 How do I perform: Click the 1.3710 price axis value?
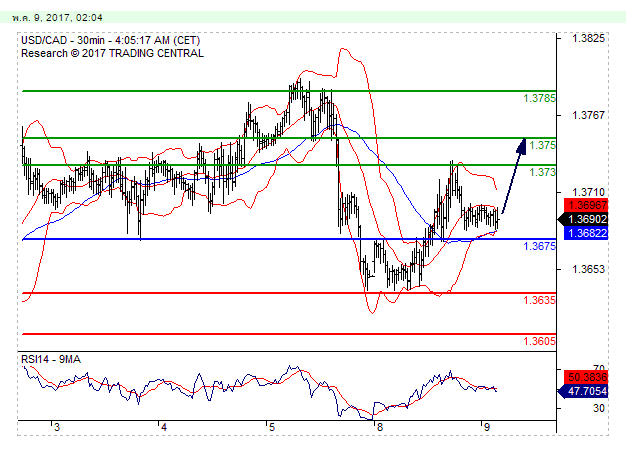click(588, 192)
